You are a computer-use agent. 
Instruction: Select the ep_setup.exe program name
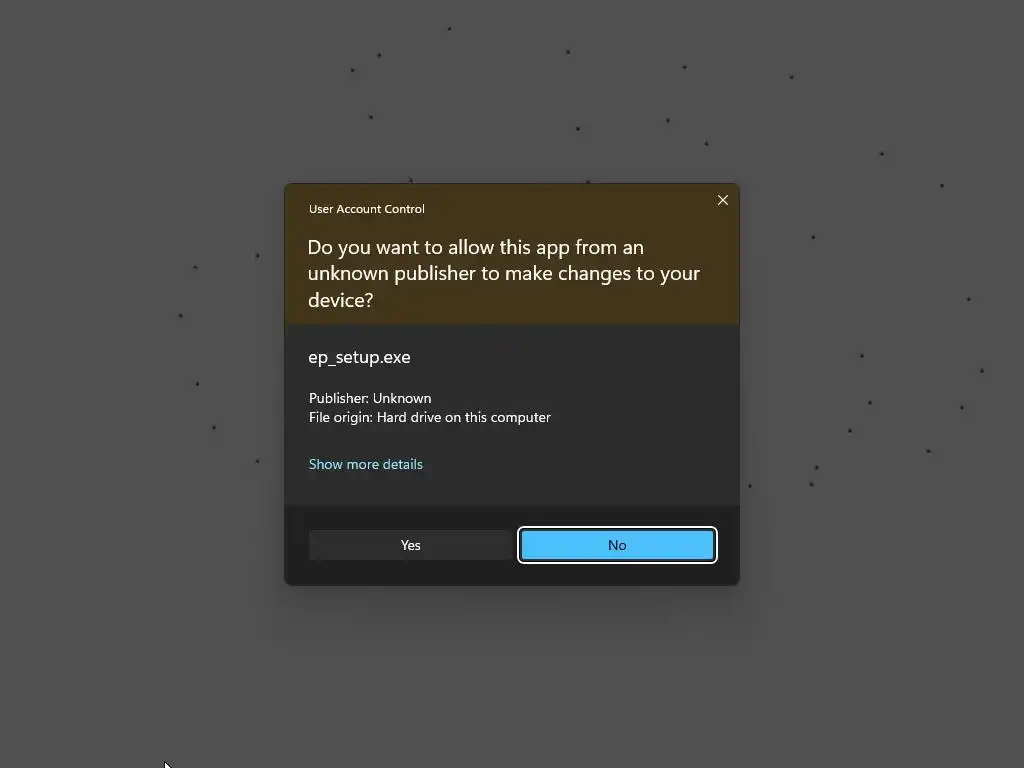[359, 358]
